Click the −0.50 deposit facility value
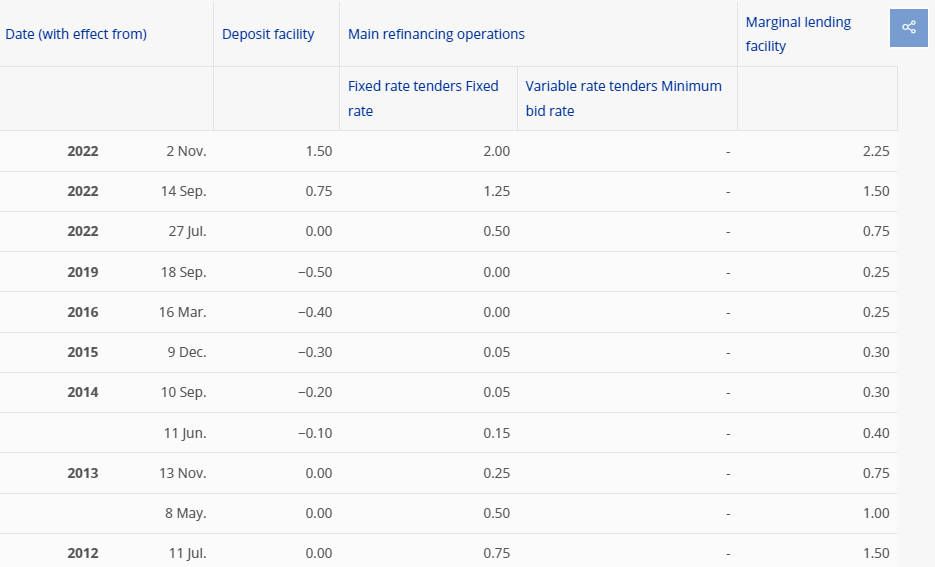 pos(315,272)
